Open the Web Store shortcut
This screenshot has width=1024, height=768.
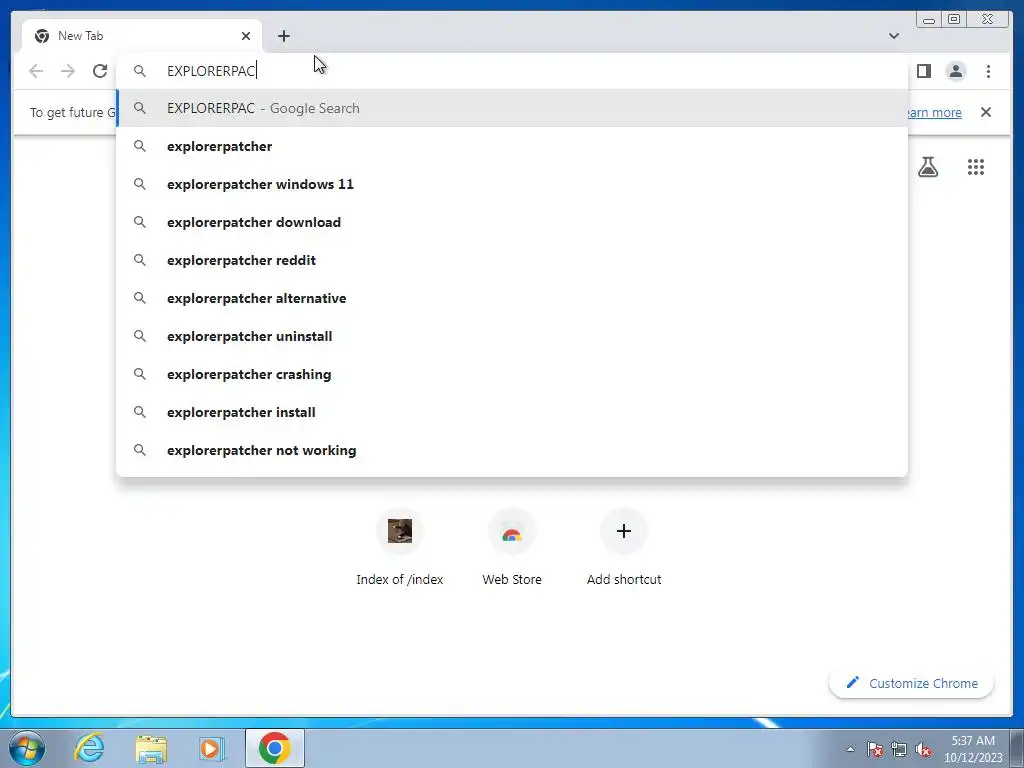click(512, 547)
